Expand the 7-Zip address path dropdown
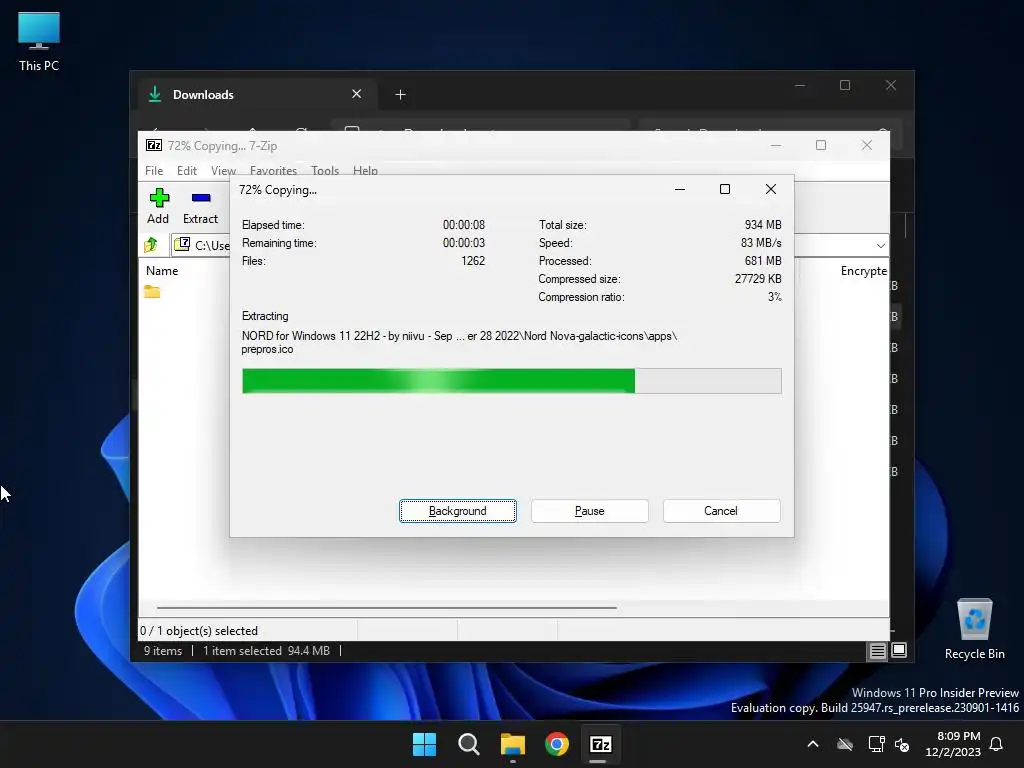The image size is (1024, 768). click(880, 246)
